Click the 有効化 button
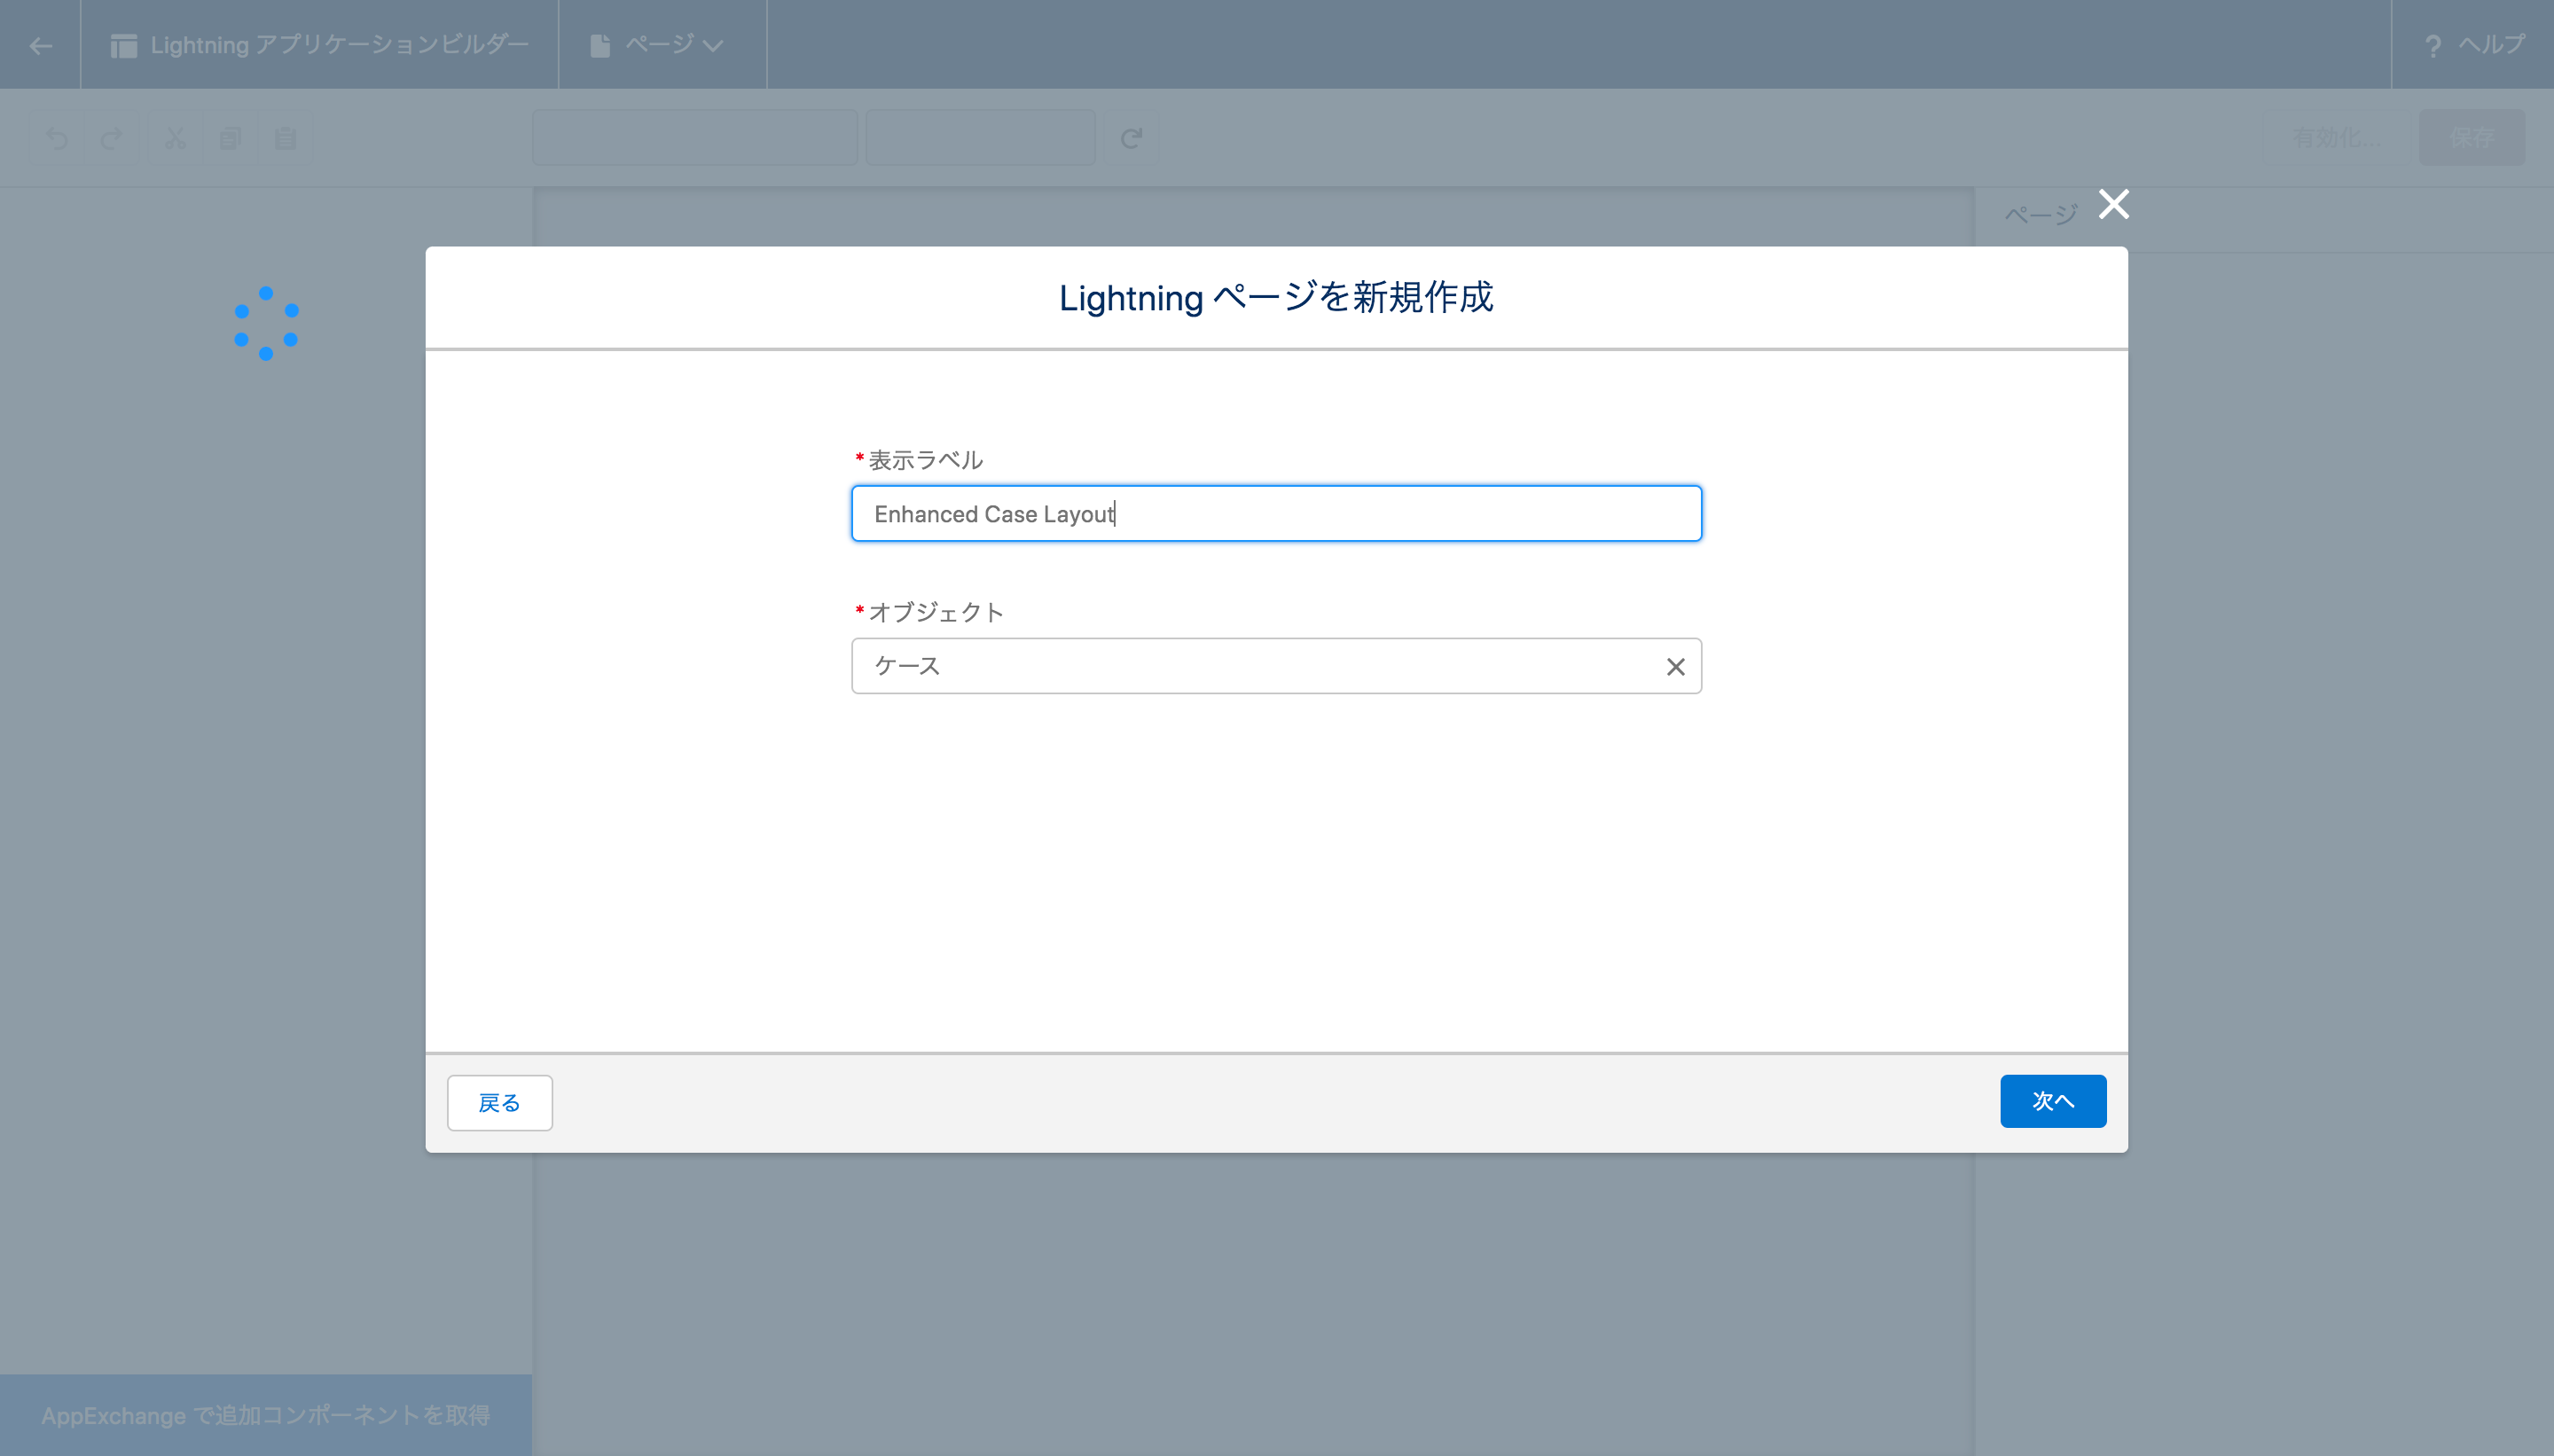The image size is (2554, 1456). [x=2336, y=138]
